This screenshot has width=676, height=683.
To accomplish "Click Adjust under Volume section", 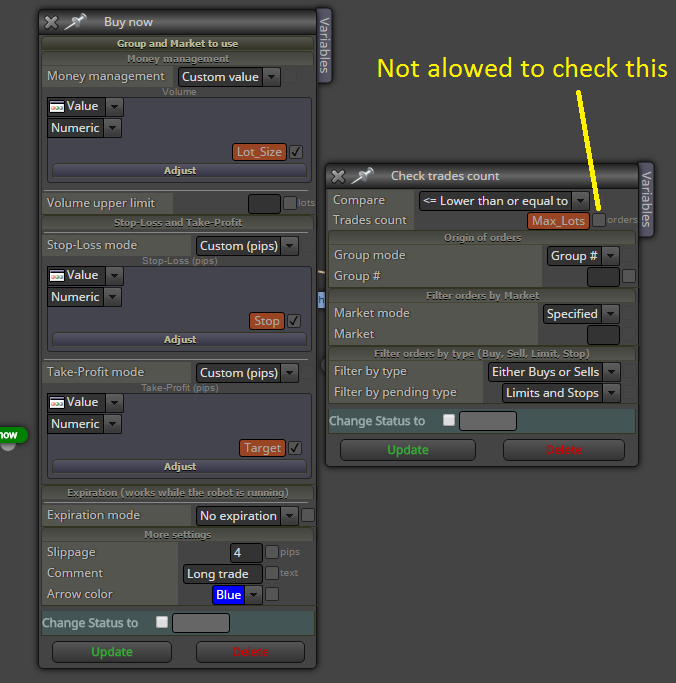I will [x=179, y=171].
